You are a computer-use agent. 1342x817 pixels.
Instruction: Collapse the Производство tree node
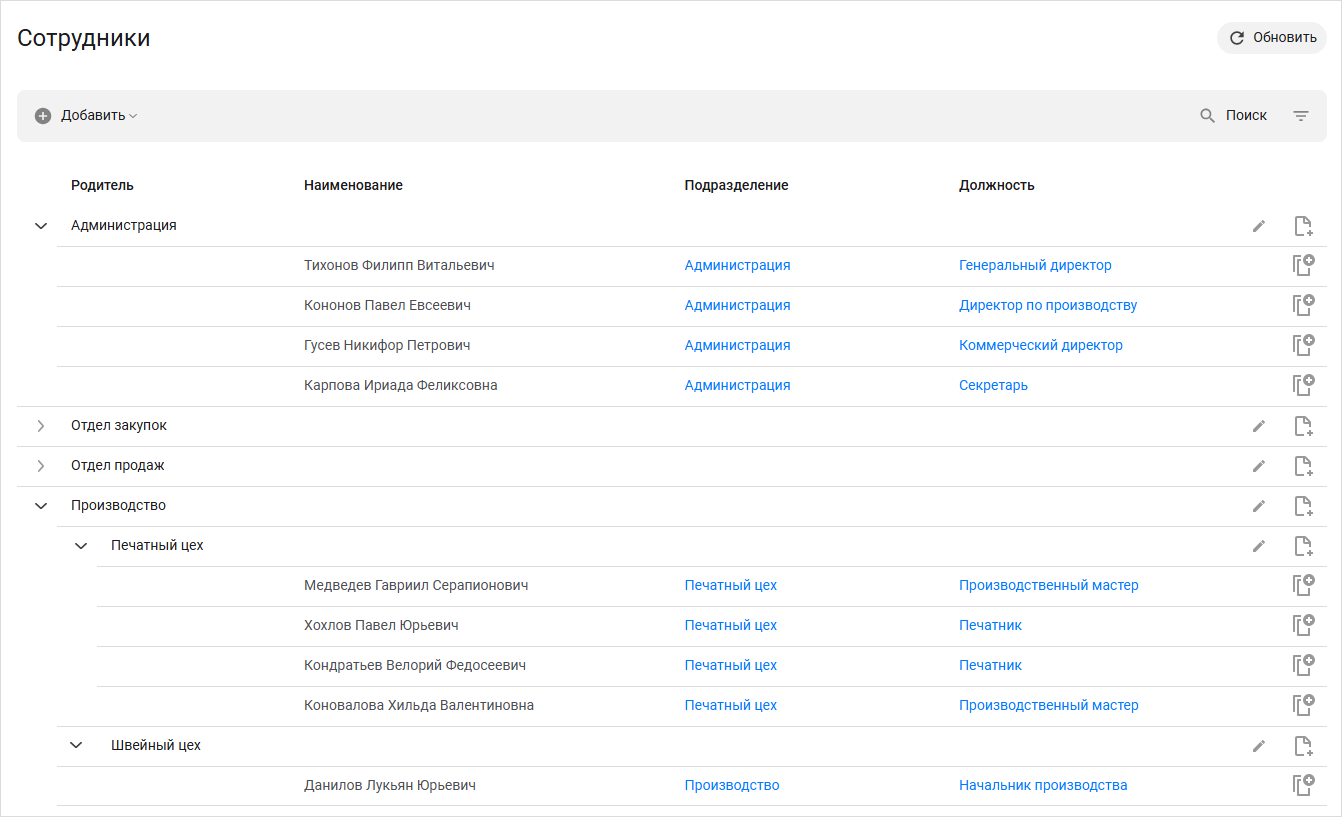(41, 506)
